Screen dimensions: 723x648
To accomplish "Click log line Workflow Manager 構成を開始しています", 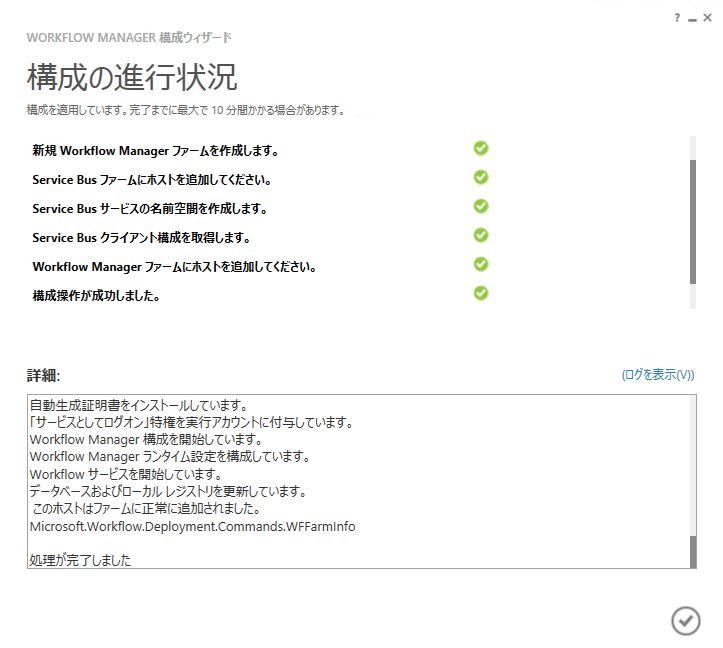I will [146, 440].
